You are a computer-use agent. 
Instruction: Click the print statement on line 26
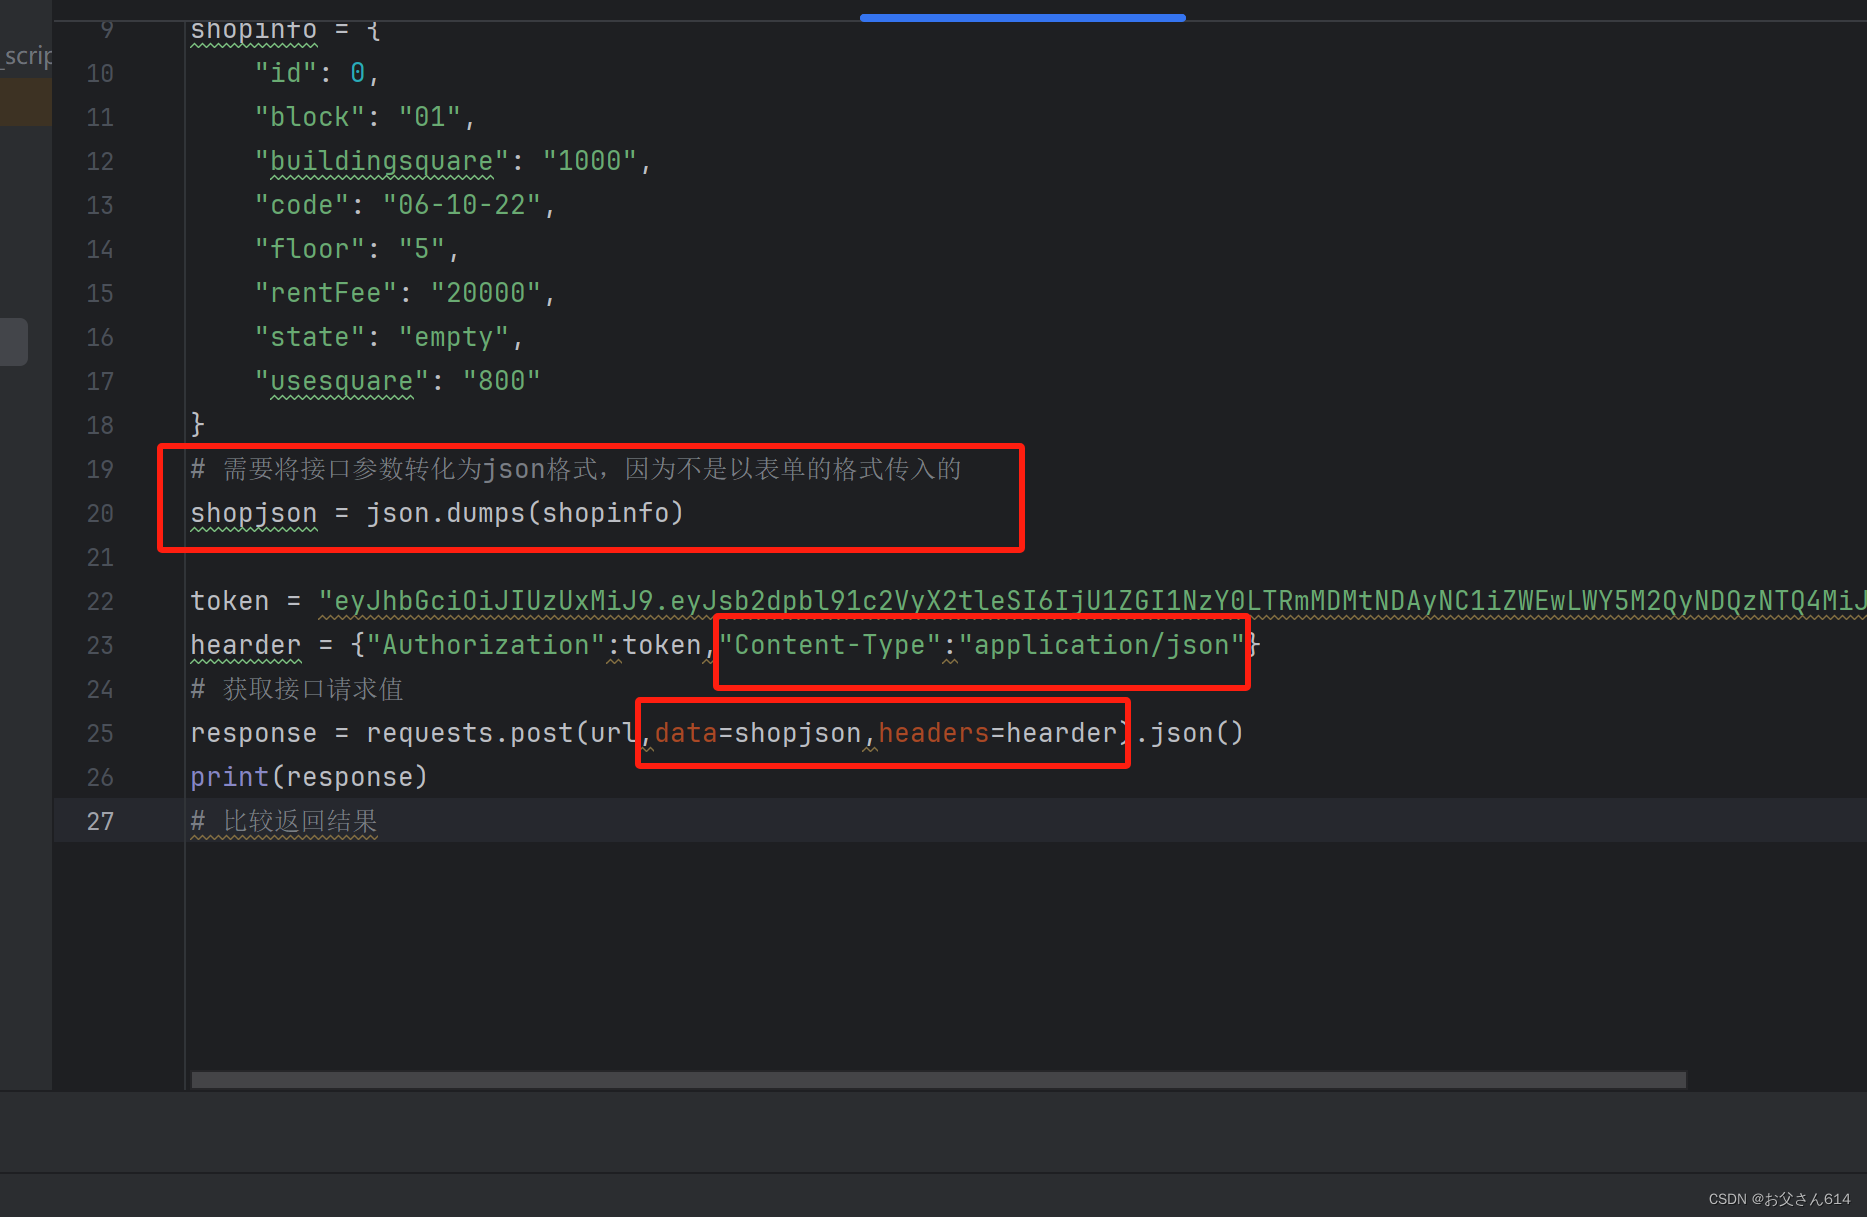pyautogui.click(x=308, y=776)
